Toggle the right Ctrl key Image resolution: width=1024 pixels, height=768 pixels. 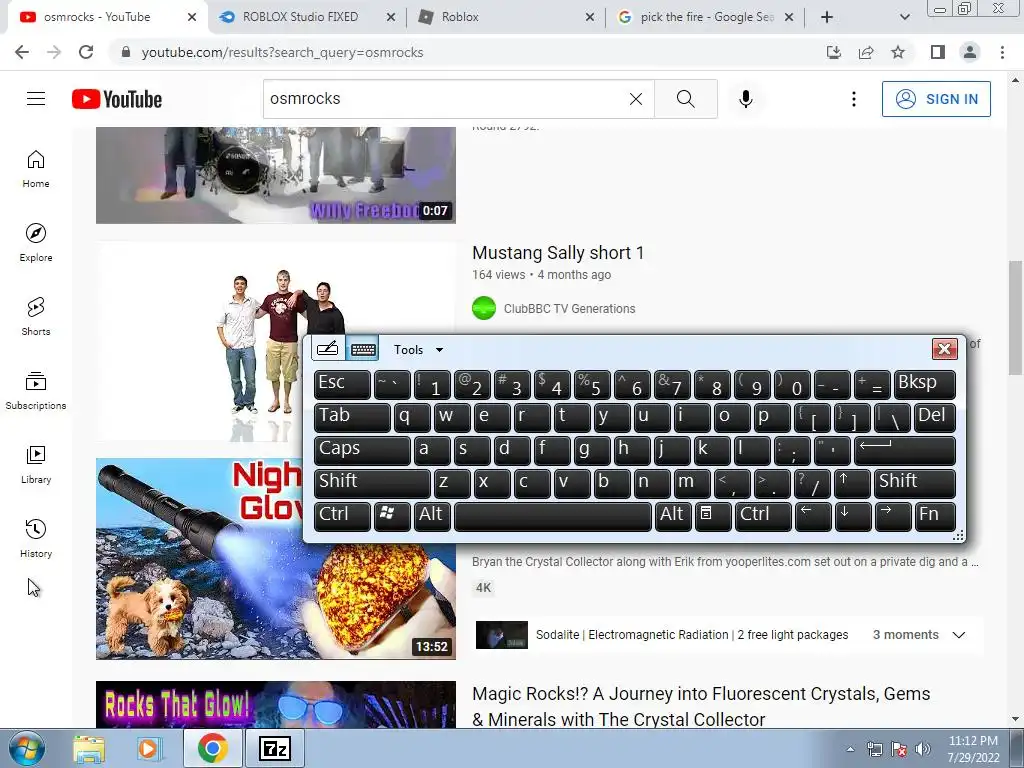[763, 515]
